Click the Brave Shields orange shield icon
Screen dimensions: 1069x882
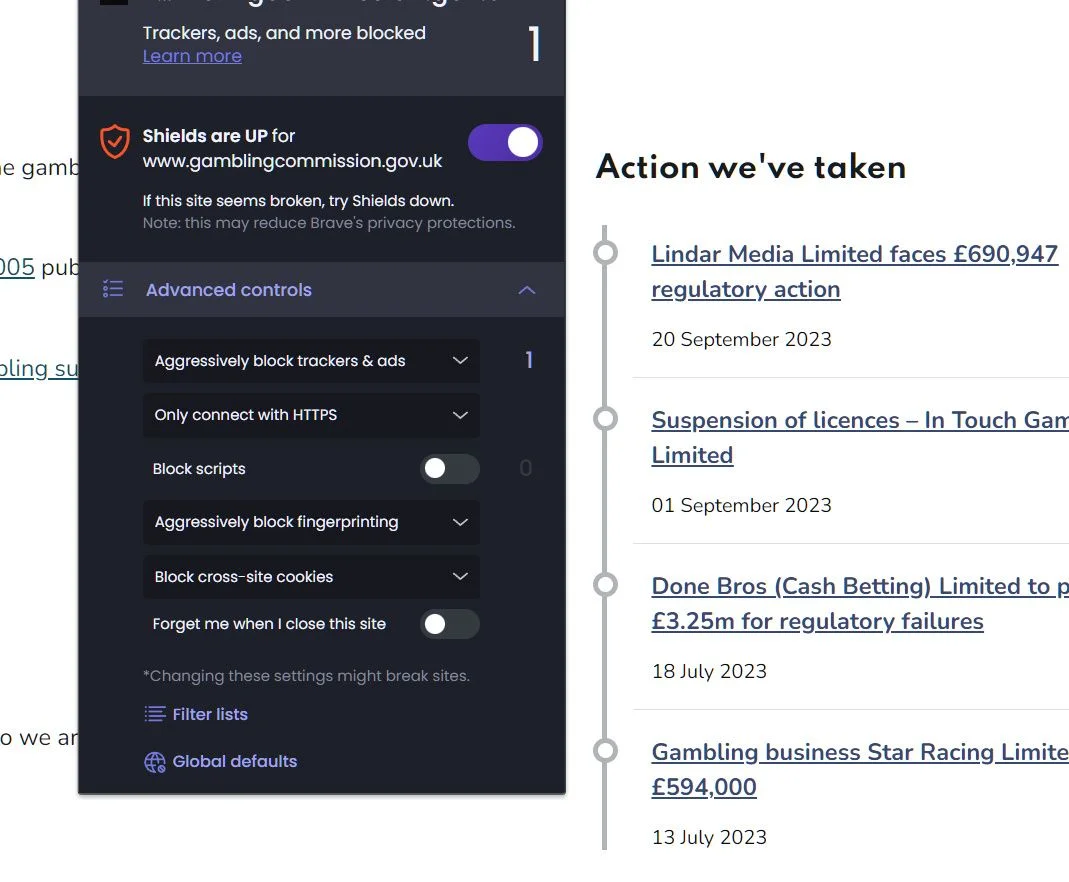115,141
